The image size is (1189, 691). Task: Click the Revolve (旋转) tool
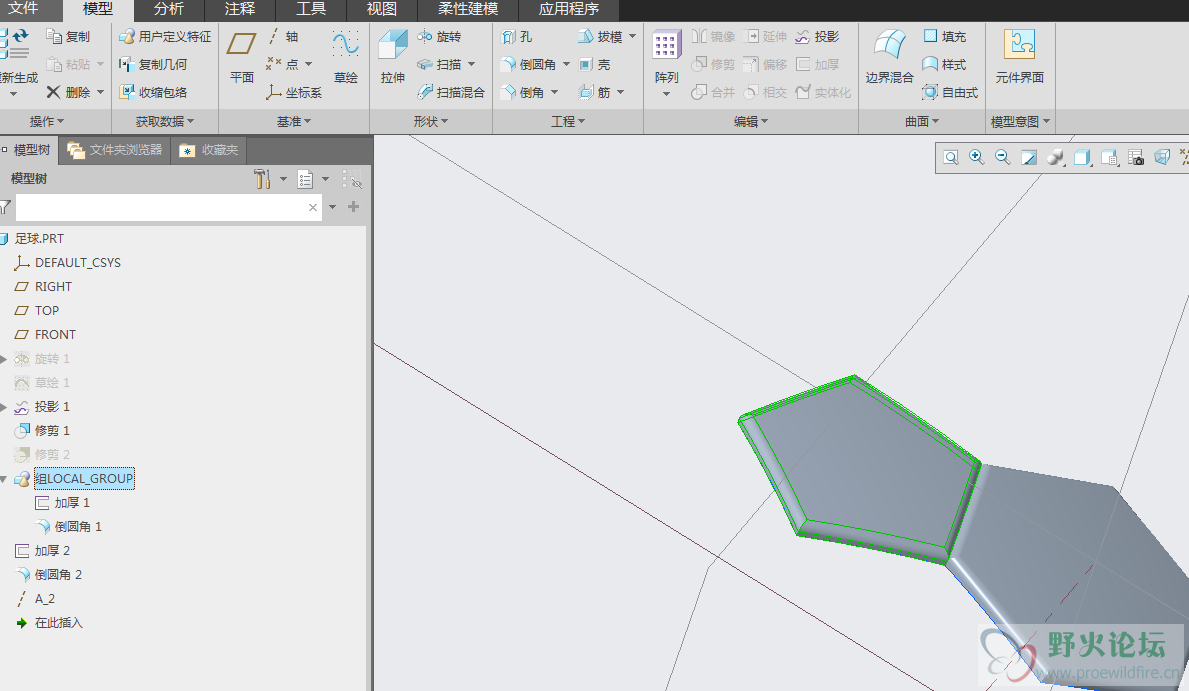click(x=439, y=36)
